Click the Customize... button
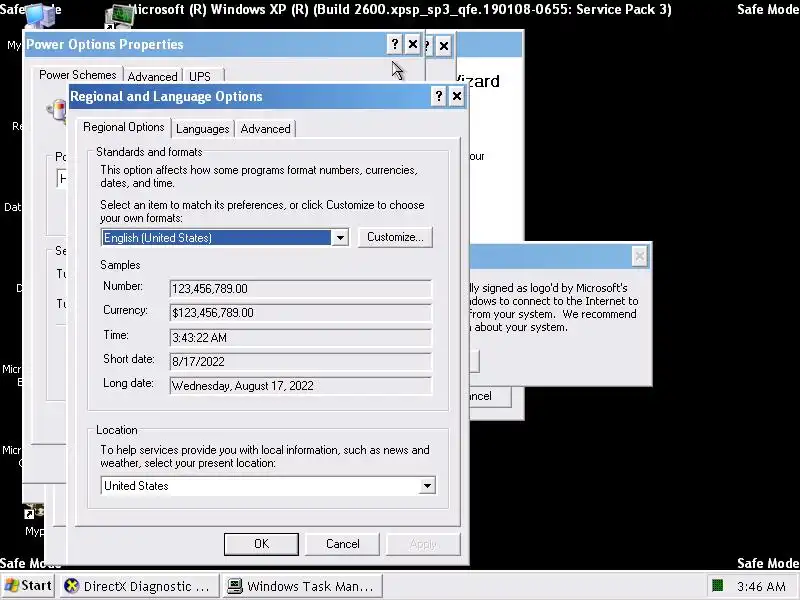The height and width of the screenshot is (600, 800). coord(395,237)
